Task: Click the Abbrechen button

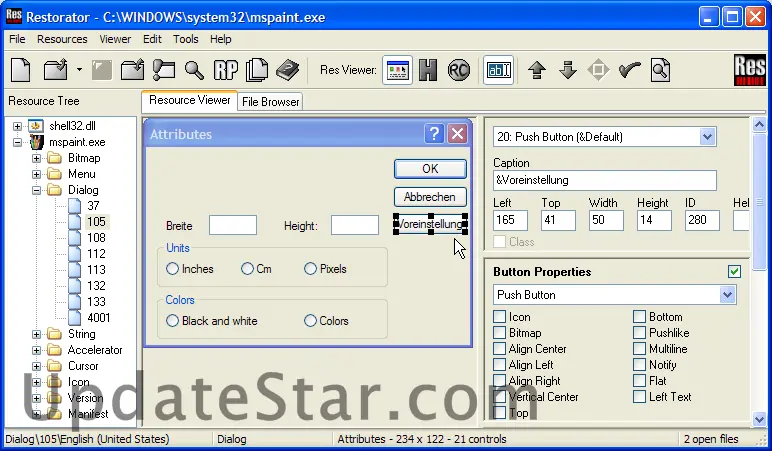Action: pyautogui.click(x=430, y=197)
